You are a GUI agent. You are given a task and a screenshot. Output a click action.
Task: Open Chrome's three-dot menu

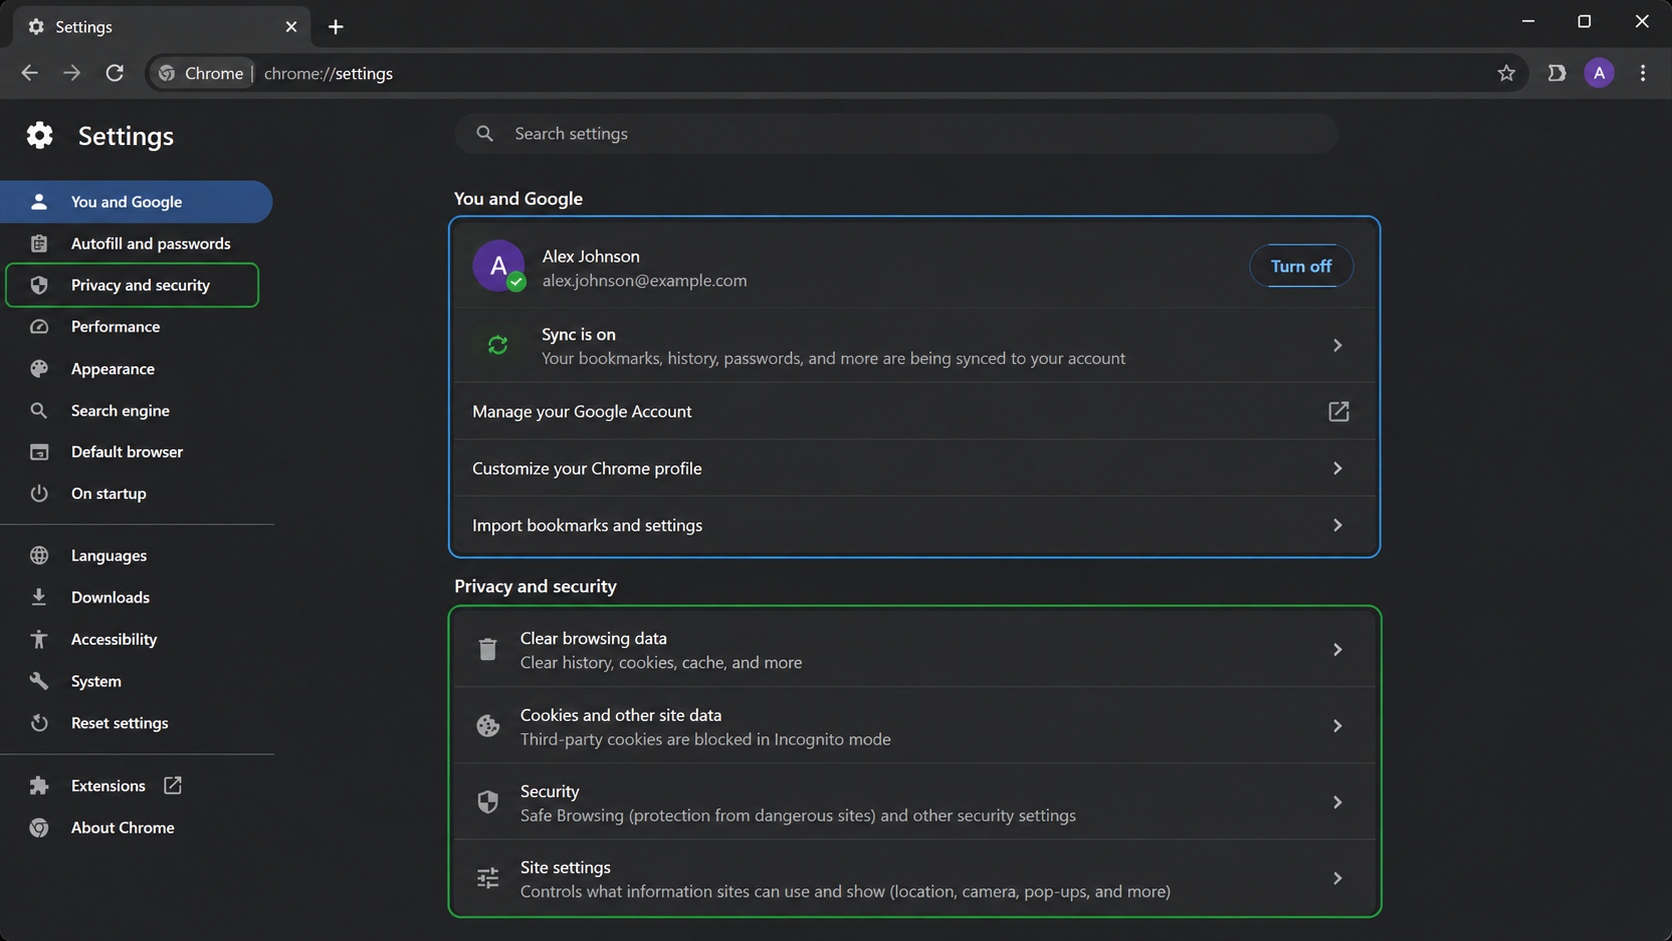point(1643,73)
